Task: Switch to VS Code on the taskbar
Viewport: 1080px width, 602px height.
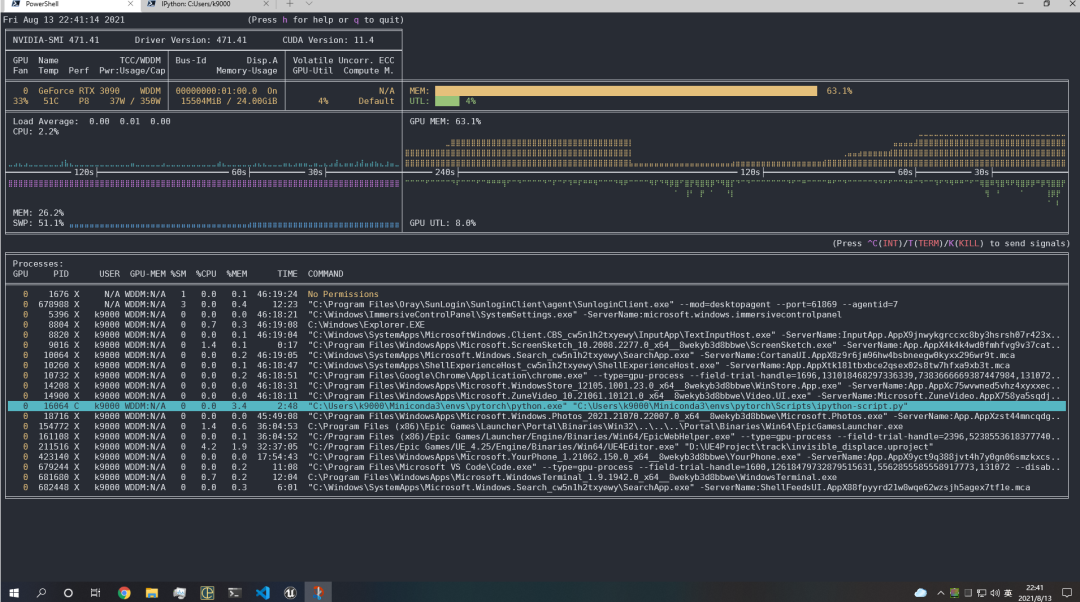Action: tap(262, 592)
